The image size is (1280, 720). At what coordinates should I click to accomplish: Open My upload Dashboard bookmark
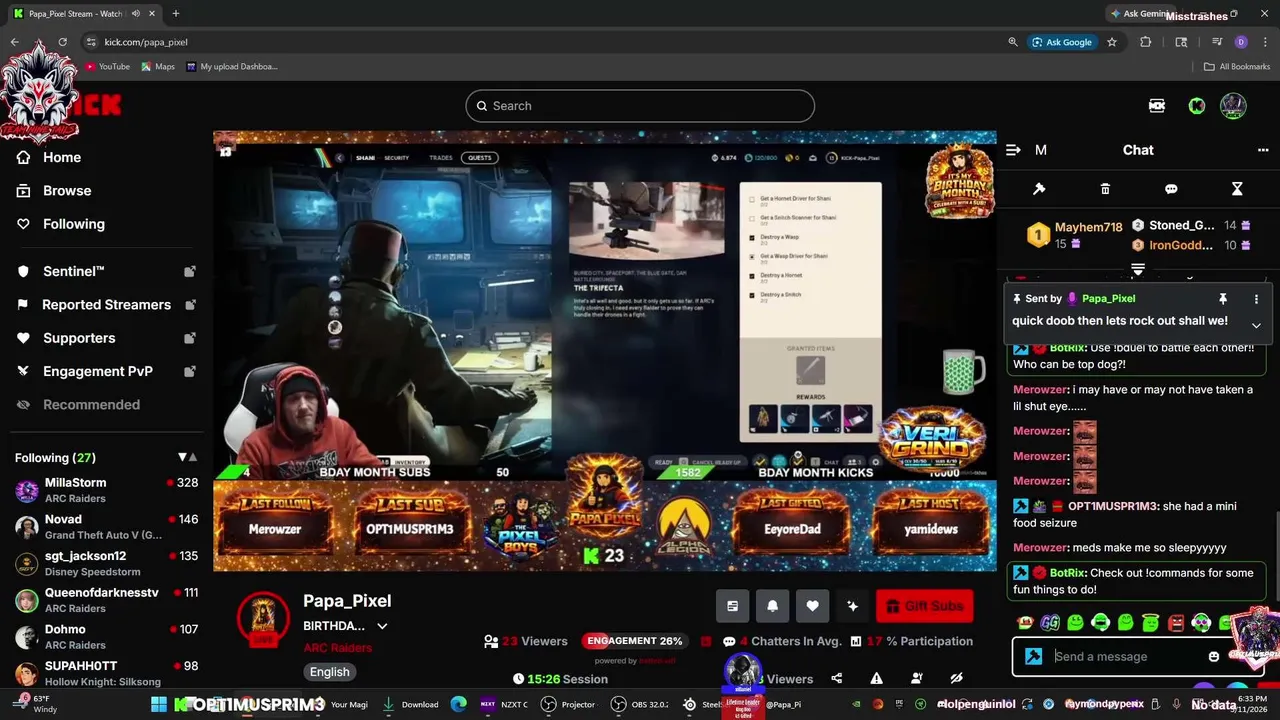232,67
